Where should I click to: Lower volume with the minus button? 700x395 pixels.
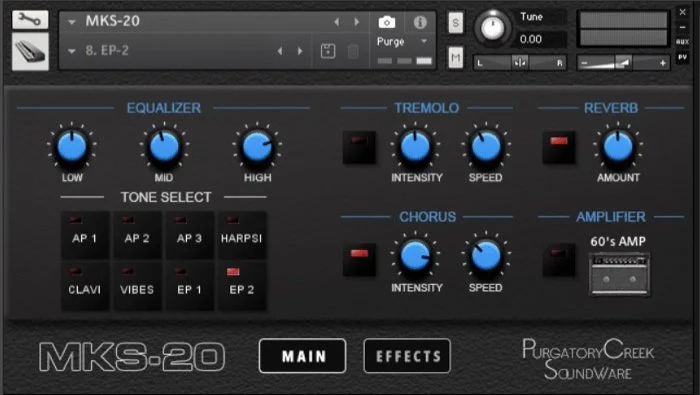583,63
